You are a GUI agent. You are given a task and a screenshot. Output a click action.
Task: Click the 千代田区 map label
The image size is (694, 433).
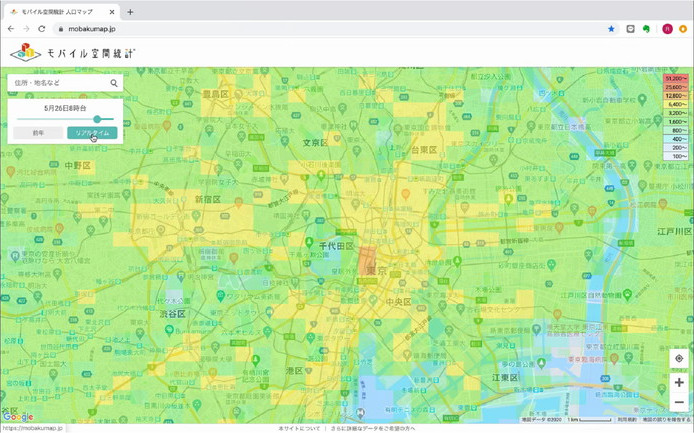click(336, 246)
